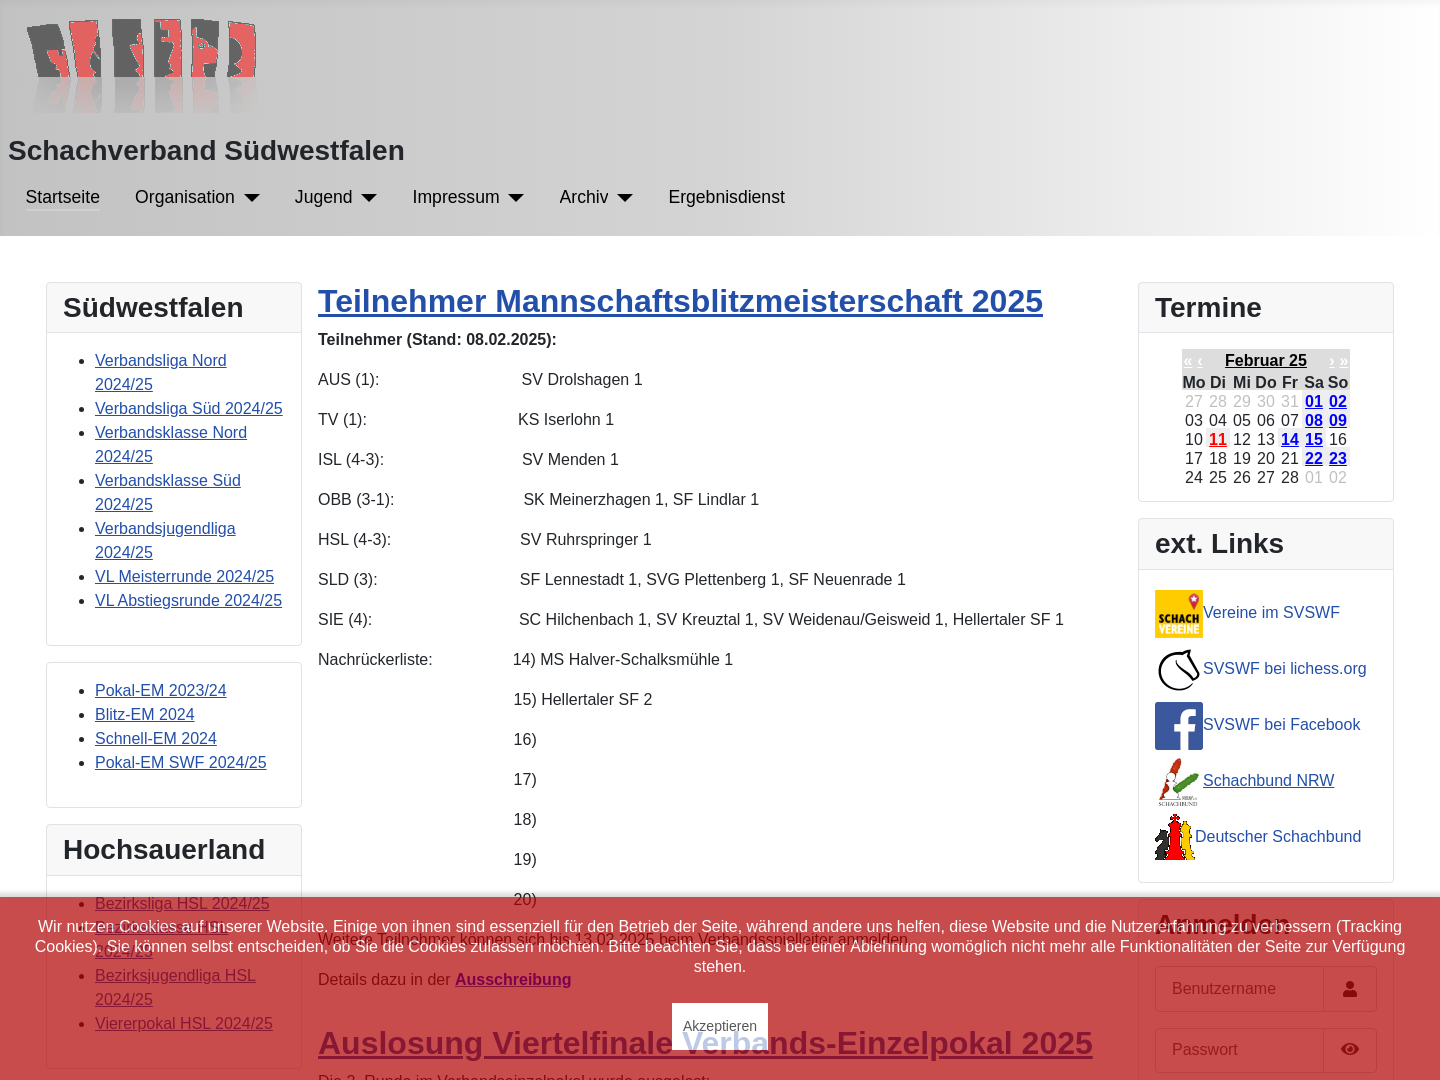Select highlighted calendar date 11
The image size is (1440, 1080).
1218,440
